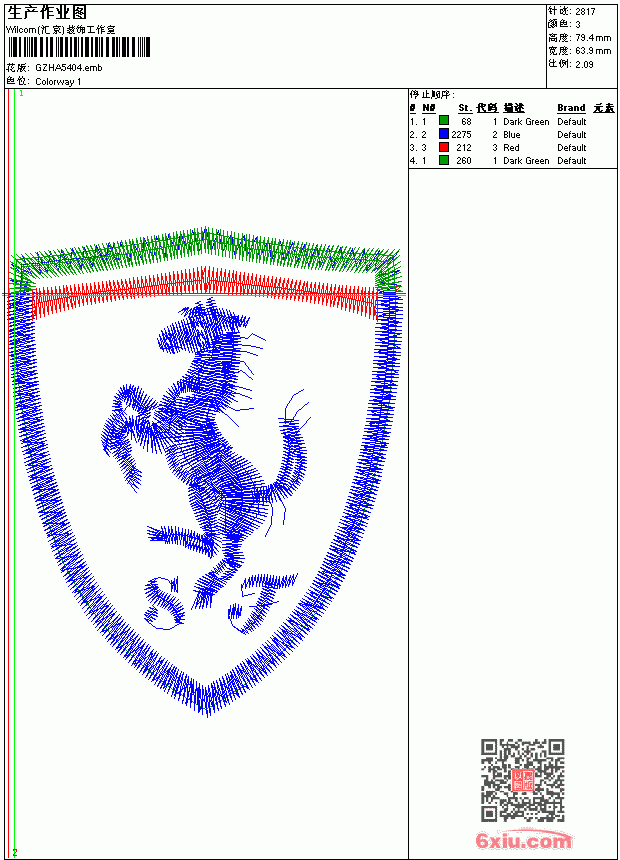The image size is (620, 860).
Task: Select the Blue row with 2275 stitches
Action: click(x=512, y=134)
